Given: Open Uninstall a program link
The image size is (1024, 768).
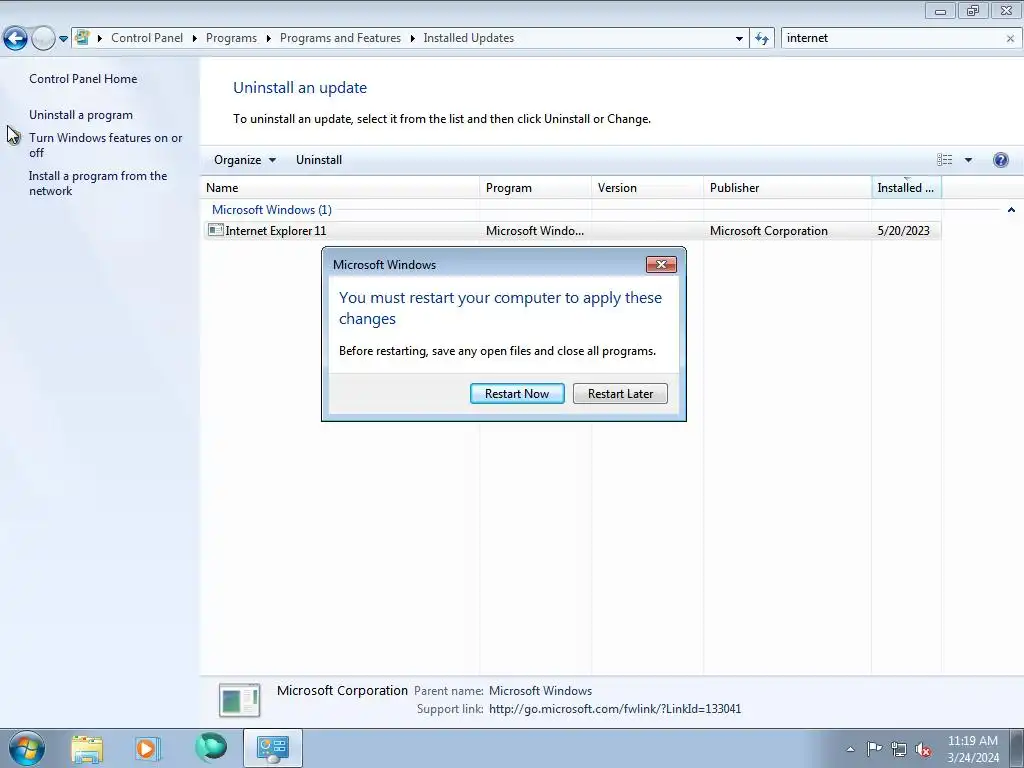Looking at the screenshot, I should pos(81,114).
